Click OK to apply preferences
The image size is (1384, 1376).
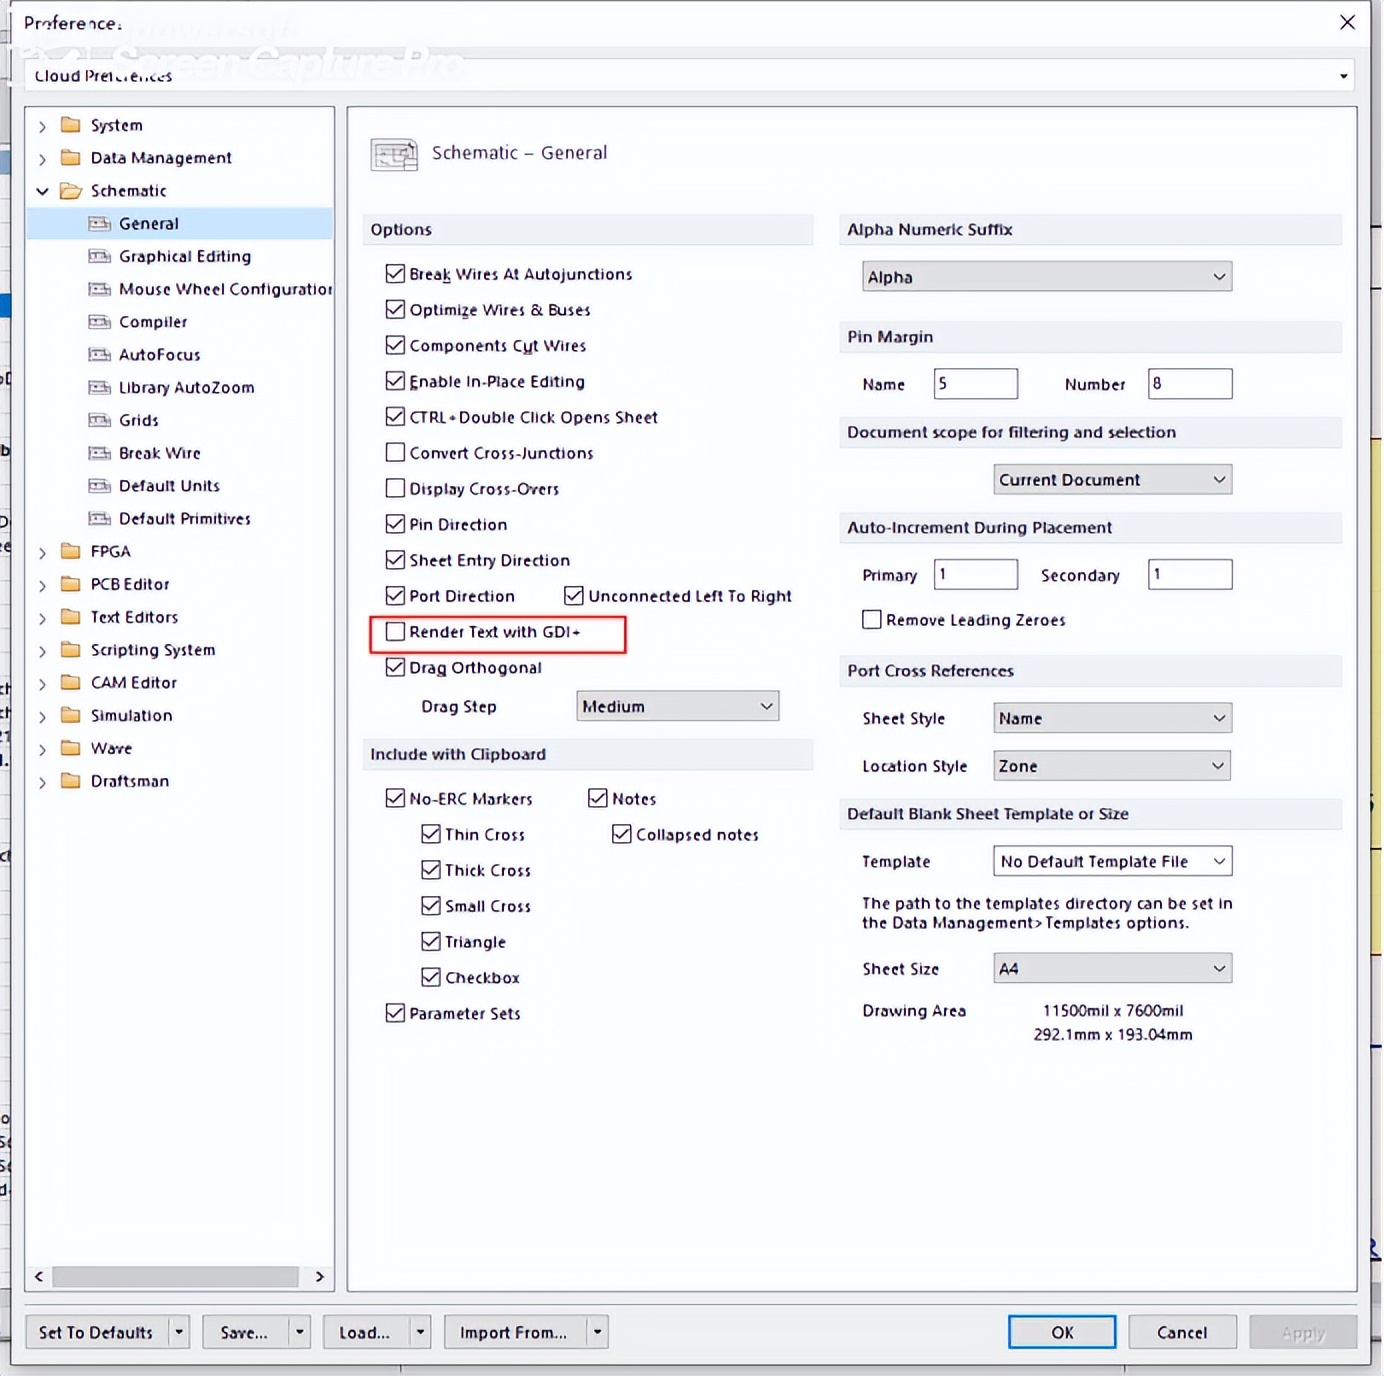[1061, 1332]
